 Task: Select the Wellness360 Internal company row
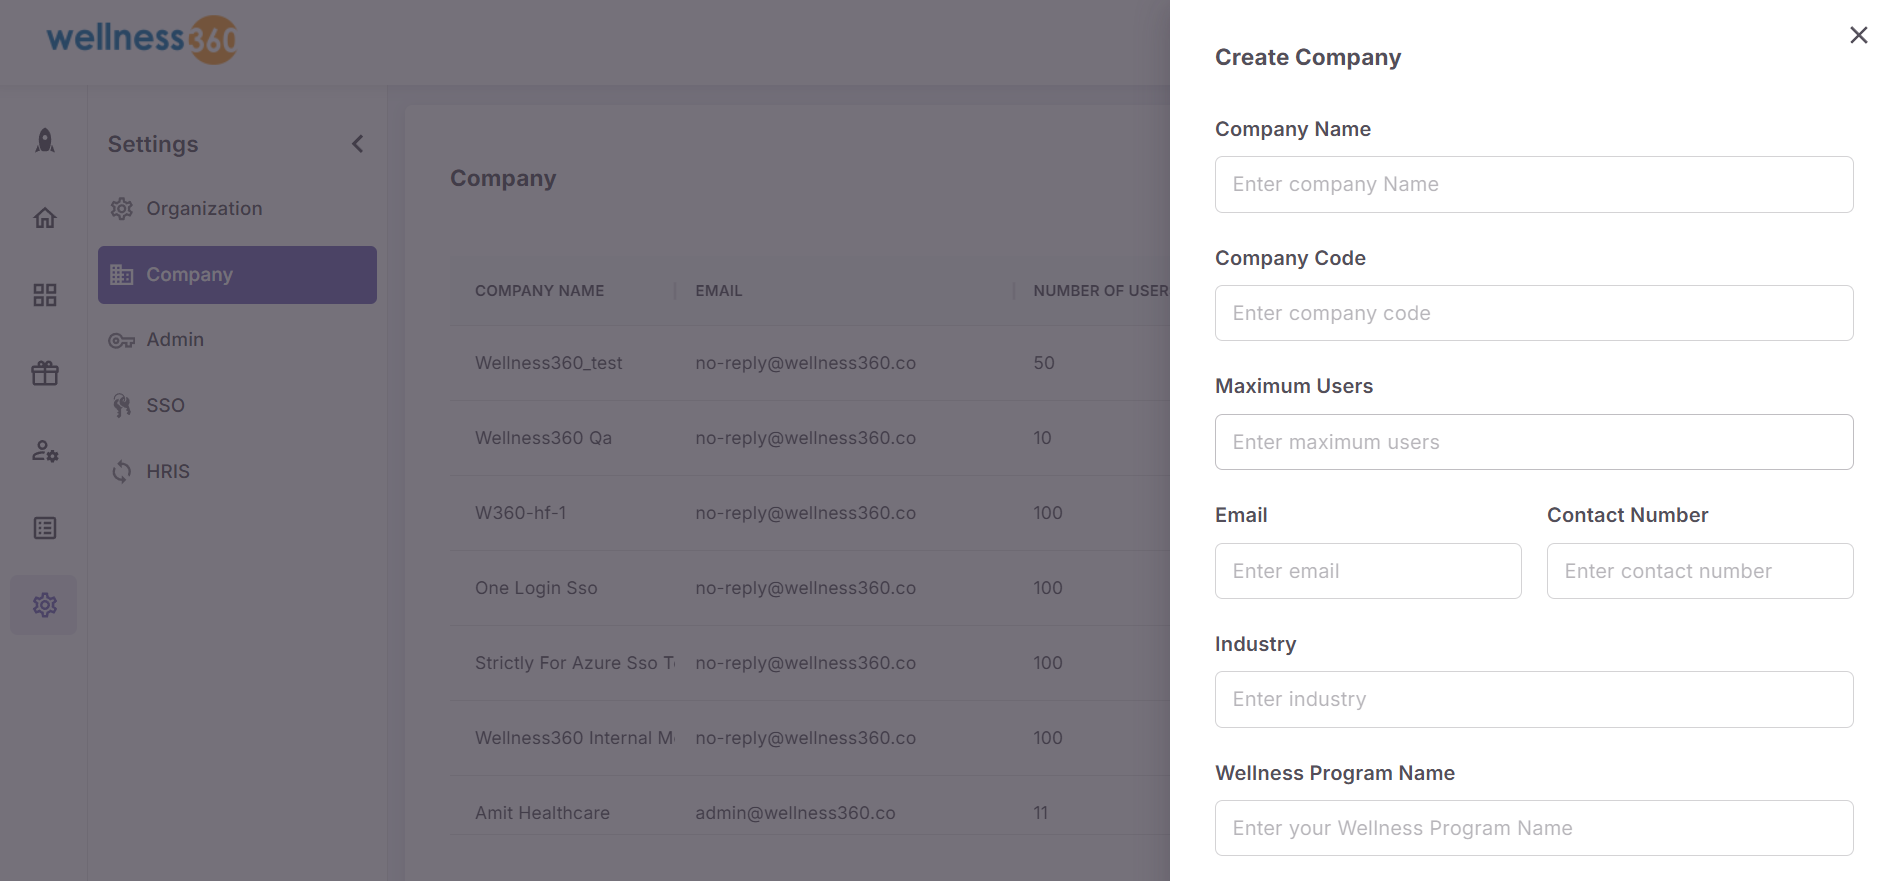(809, 738)
